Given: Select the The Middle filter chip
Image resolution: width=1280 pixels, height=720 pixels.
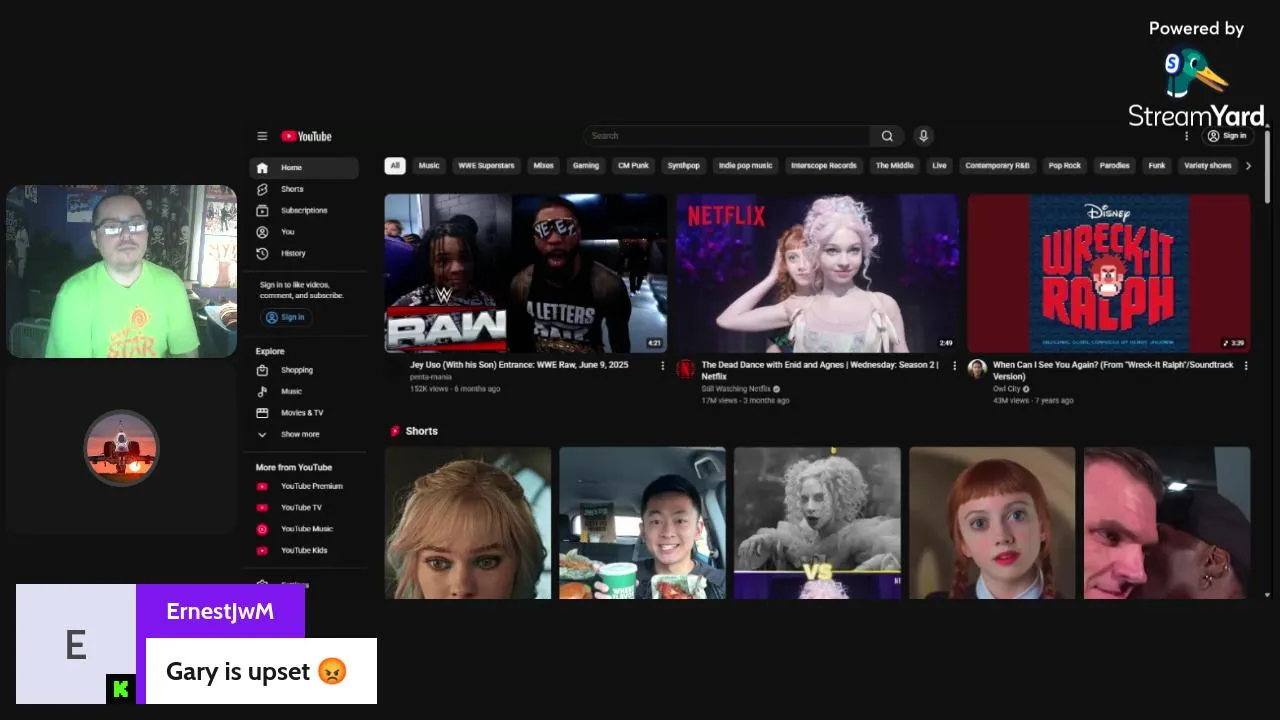Looking at the screenshot, I should pos(895,166).
